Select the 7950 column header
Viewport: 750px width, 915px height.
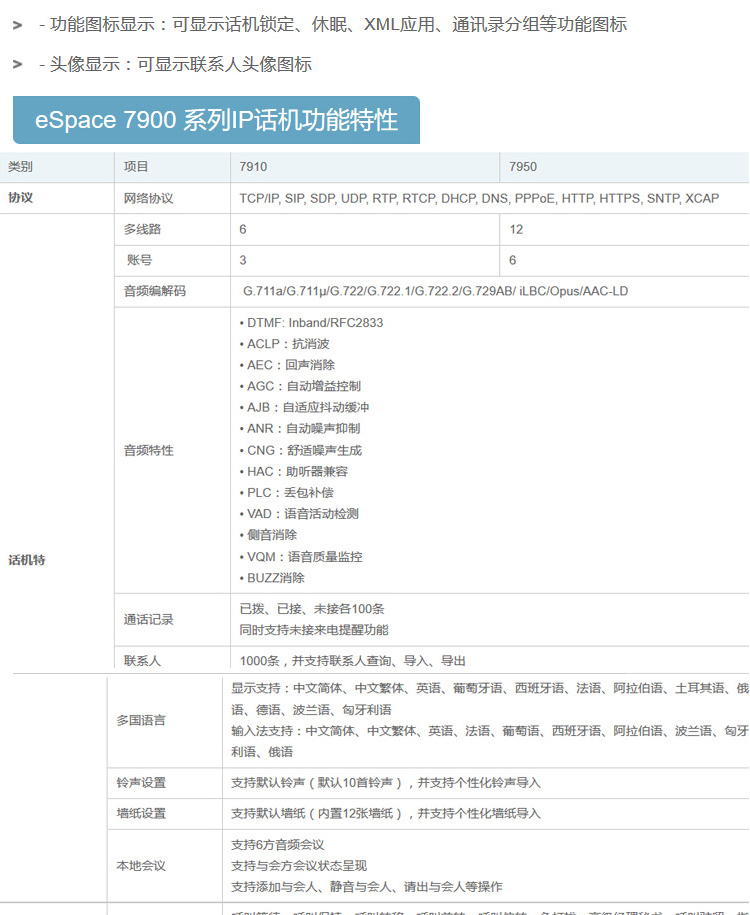[x=523, y=167]
